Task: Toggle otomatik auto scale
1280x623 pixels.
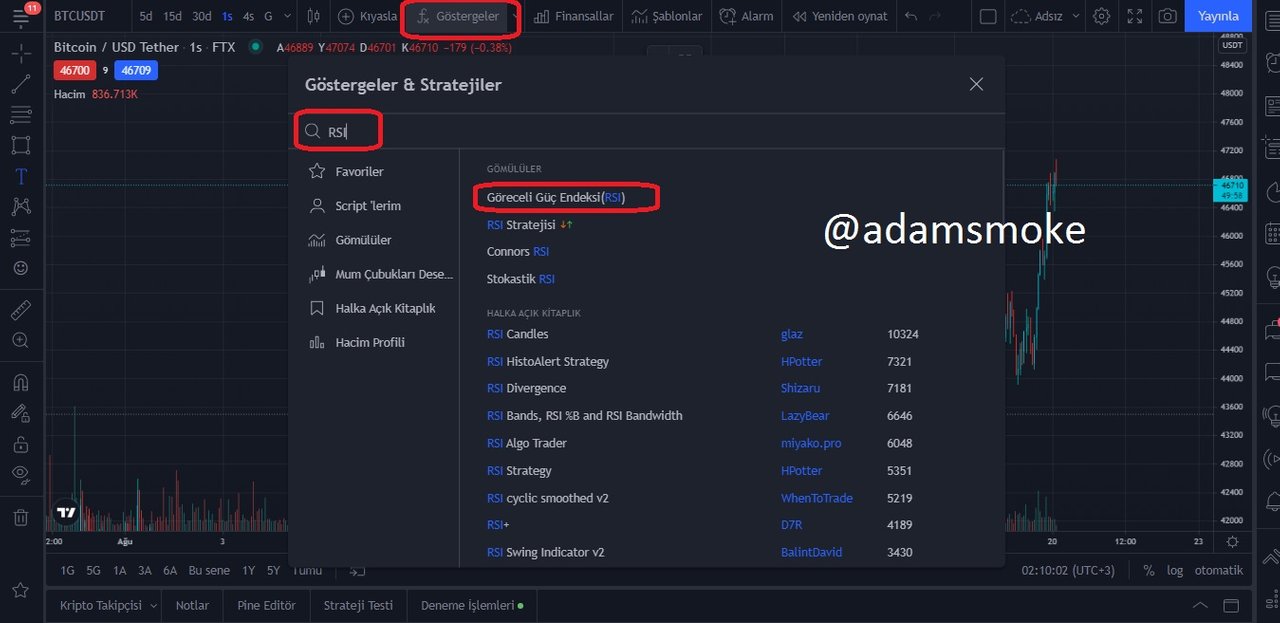Action: click(x=1219, y=570)
